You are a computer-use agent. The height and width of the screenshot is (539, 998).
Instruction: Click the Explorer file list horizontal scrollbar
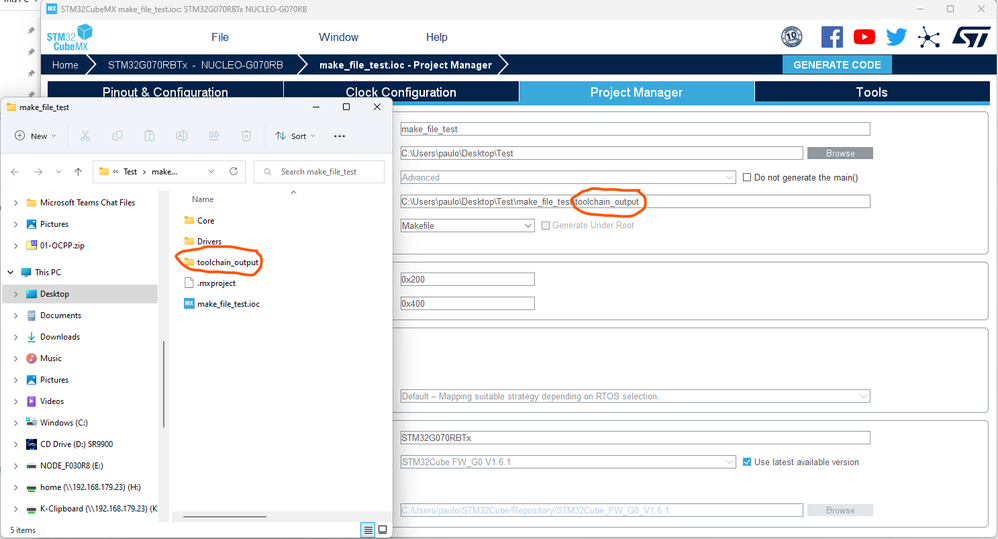click(225, 517)
